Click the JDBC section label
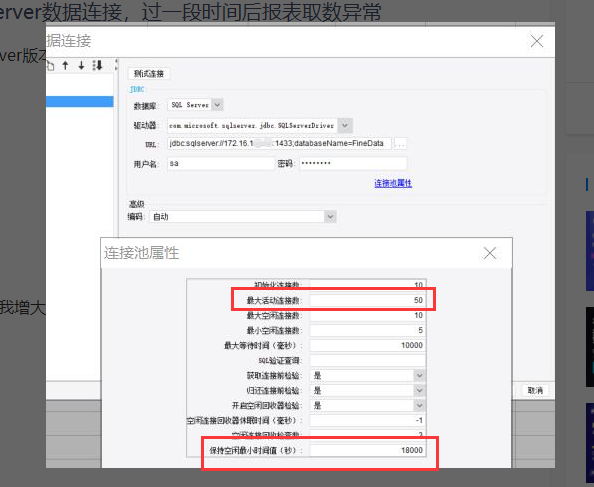This screenshot has width=594, height=487. tap(137, 89)
